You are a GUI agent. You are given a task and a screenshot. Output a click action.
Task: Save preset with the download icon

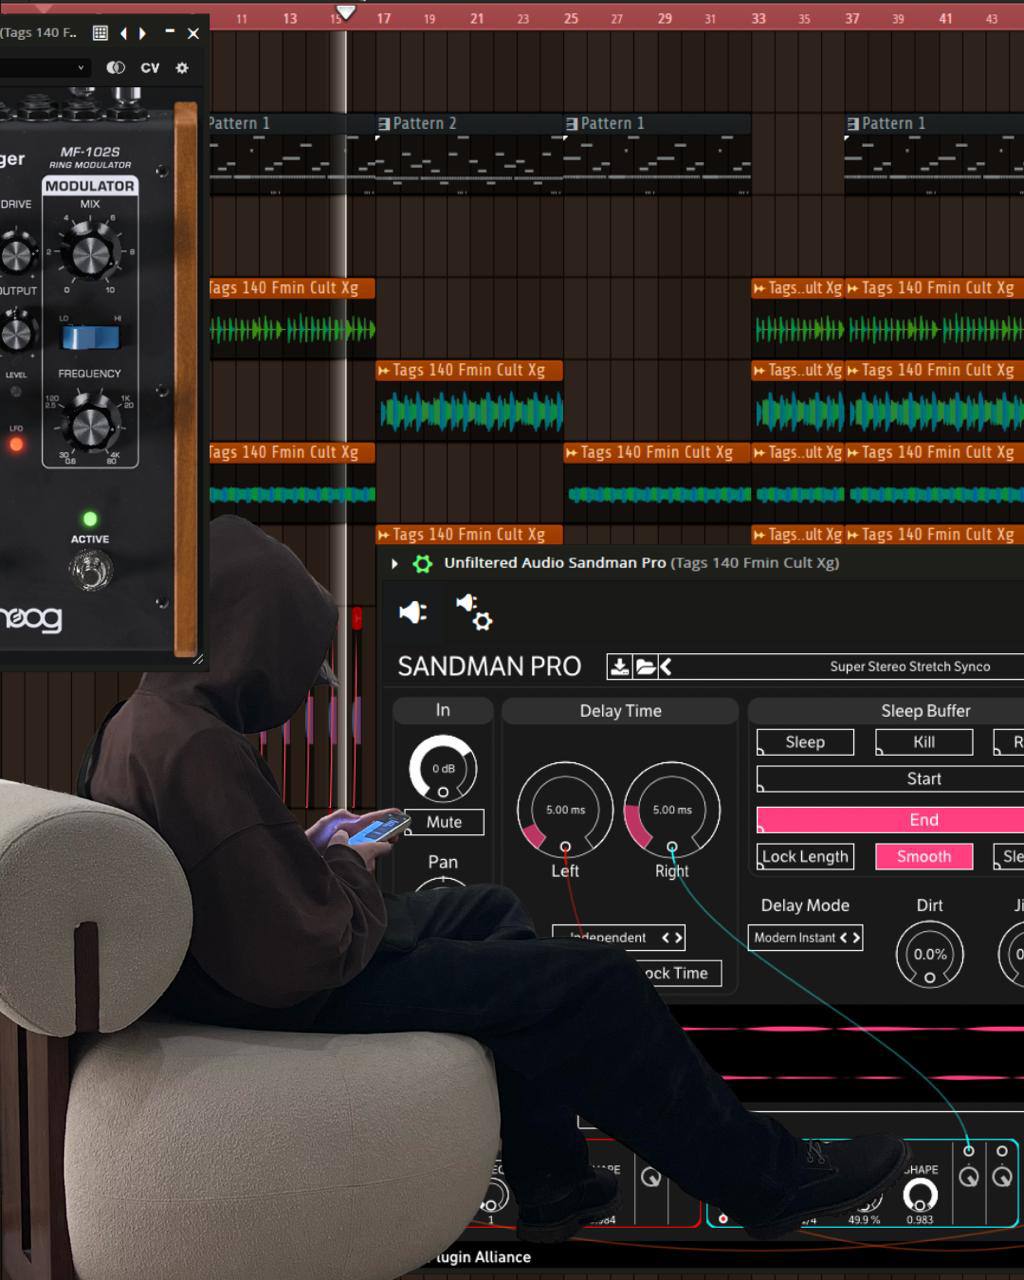point(620,667)
